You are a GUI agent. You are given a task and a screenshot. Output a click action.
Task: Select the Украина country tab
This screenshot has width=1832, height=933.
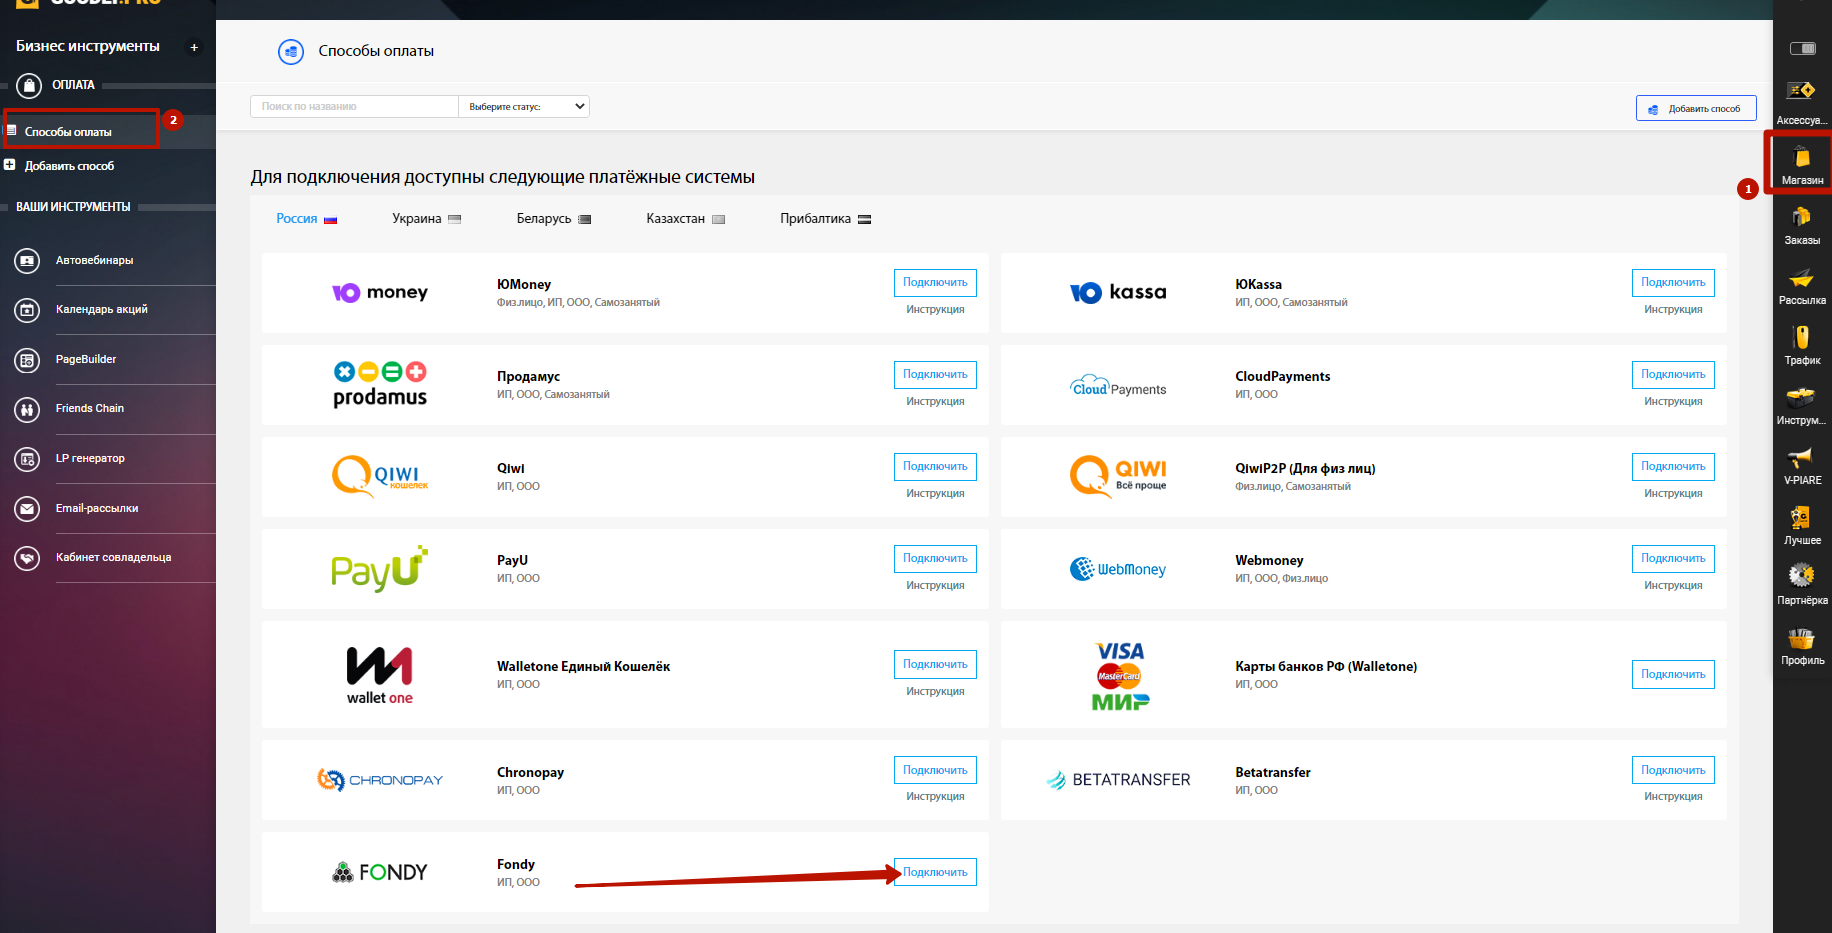[426, 219]
